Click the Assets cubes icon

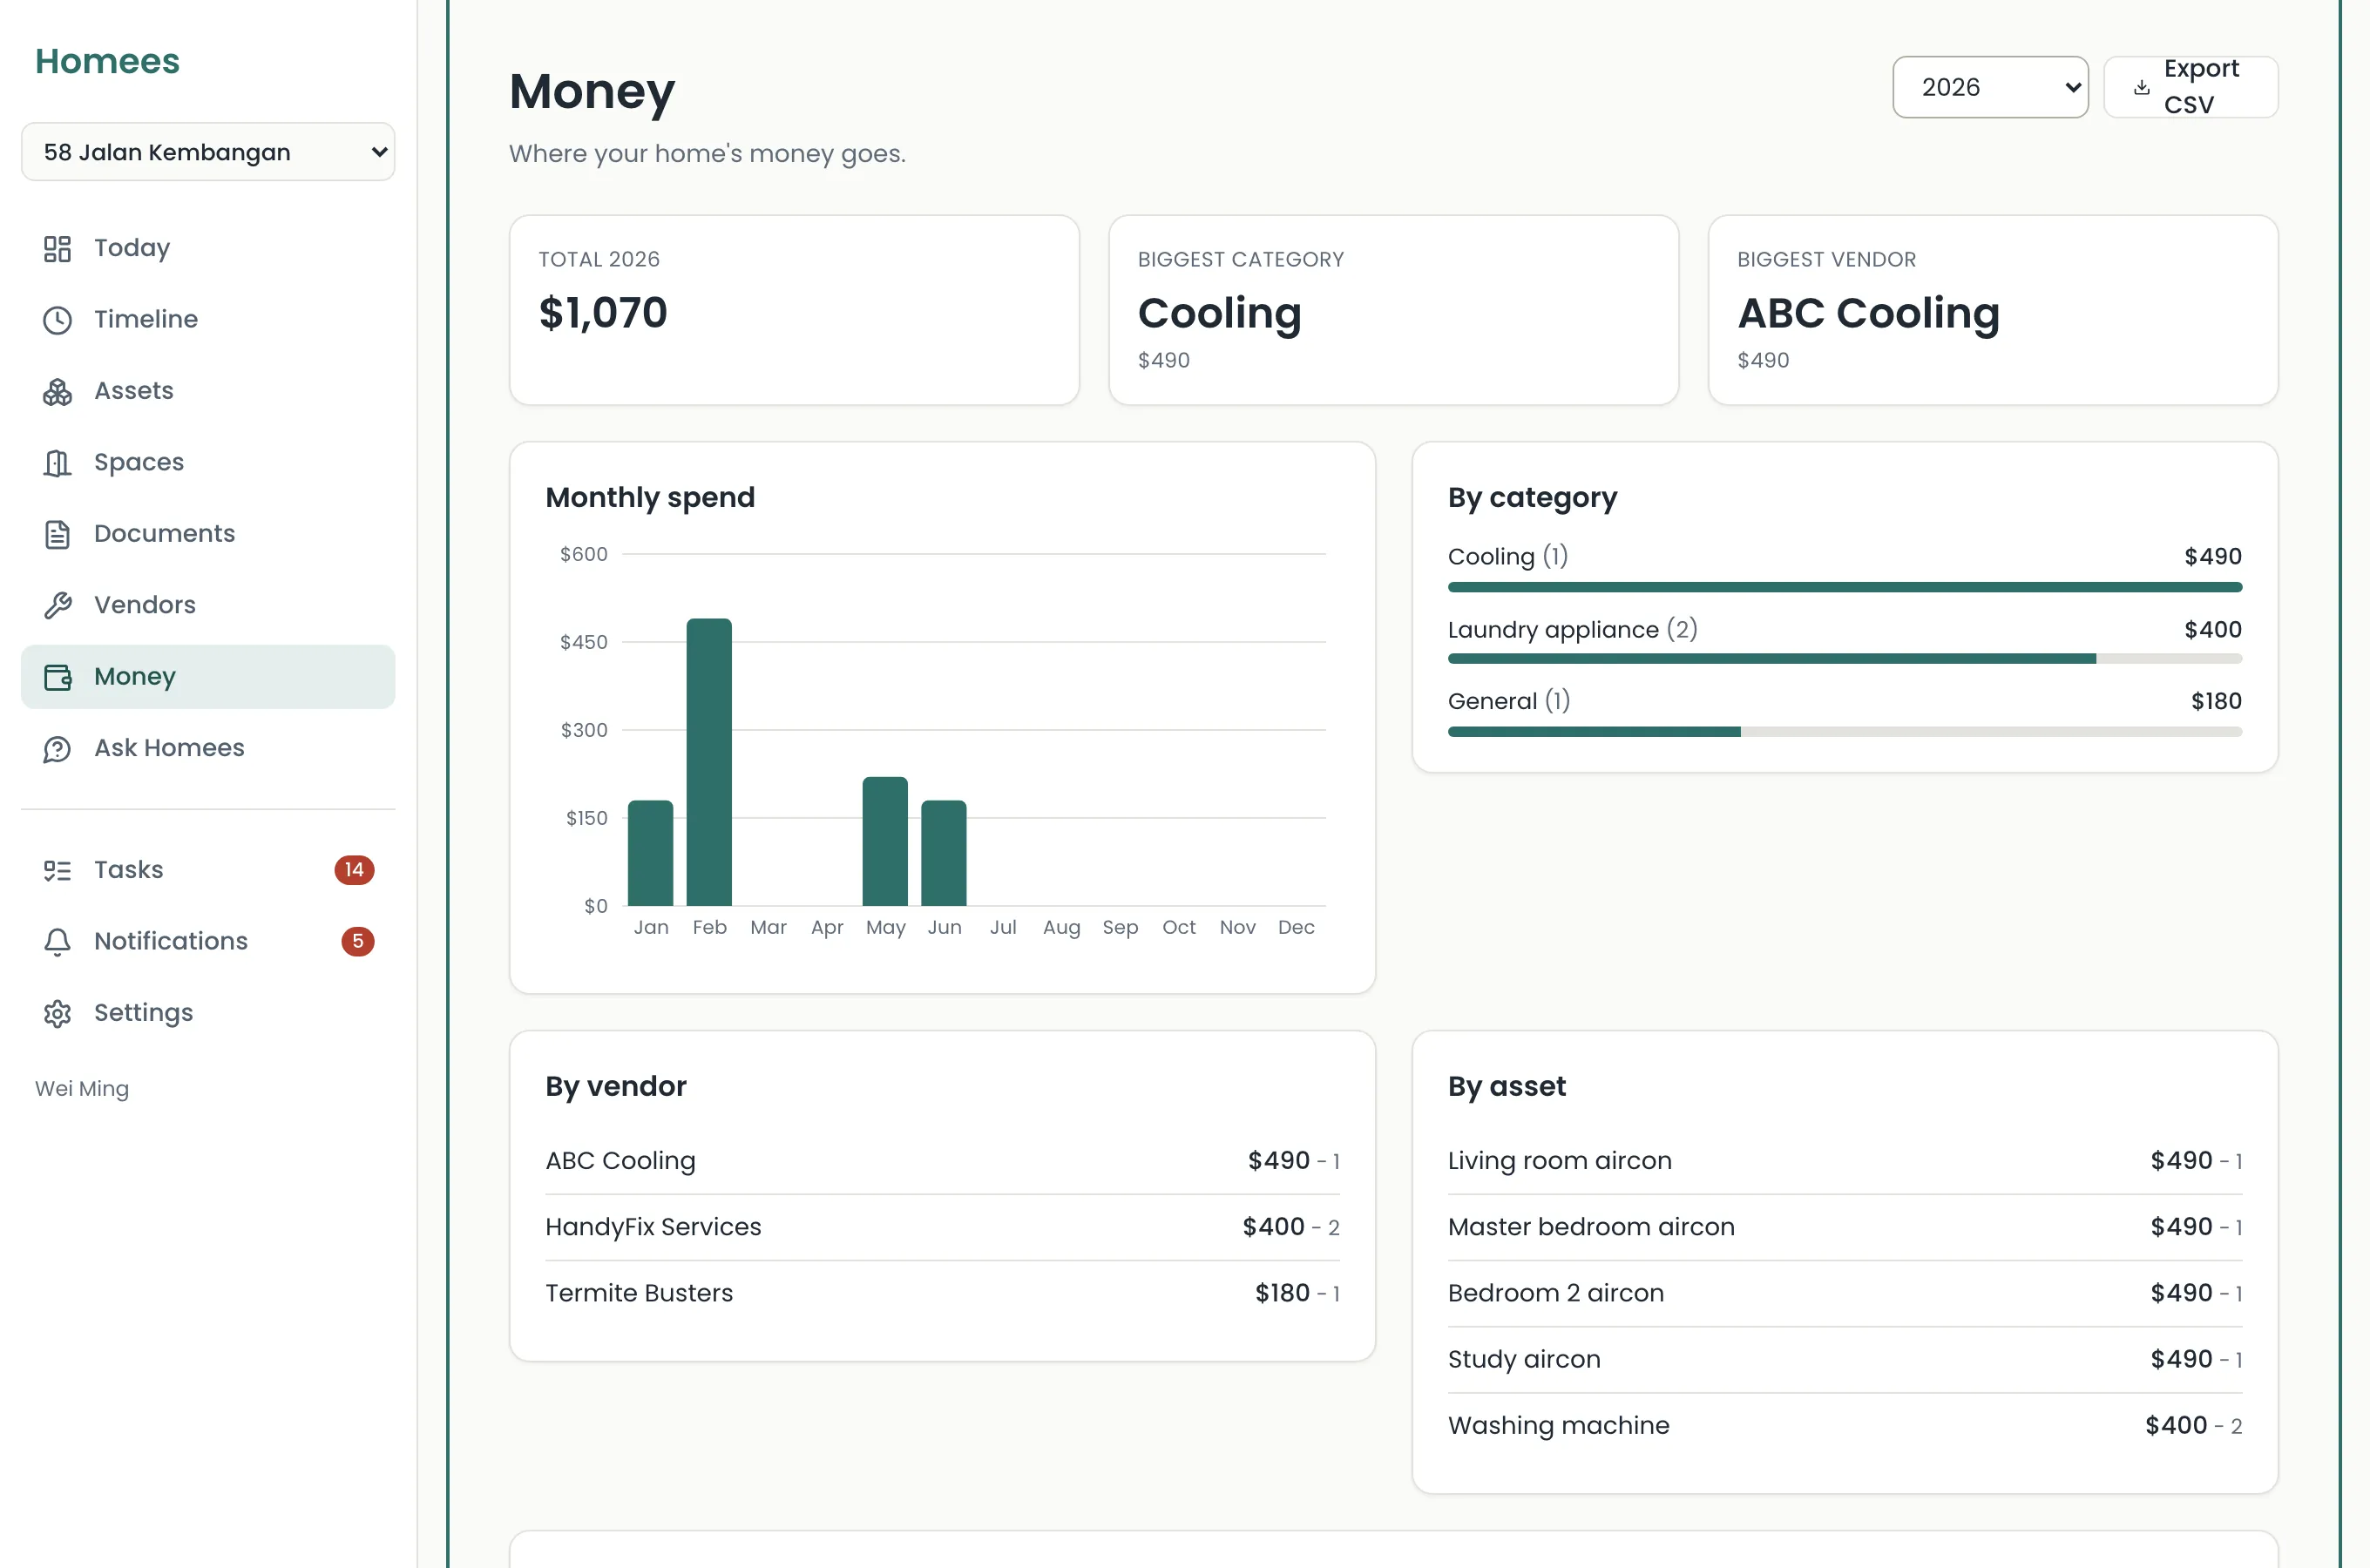pos(57,391)
